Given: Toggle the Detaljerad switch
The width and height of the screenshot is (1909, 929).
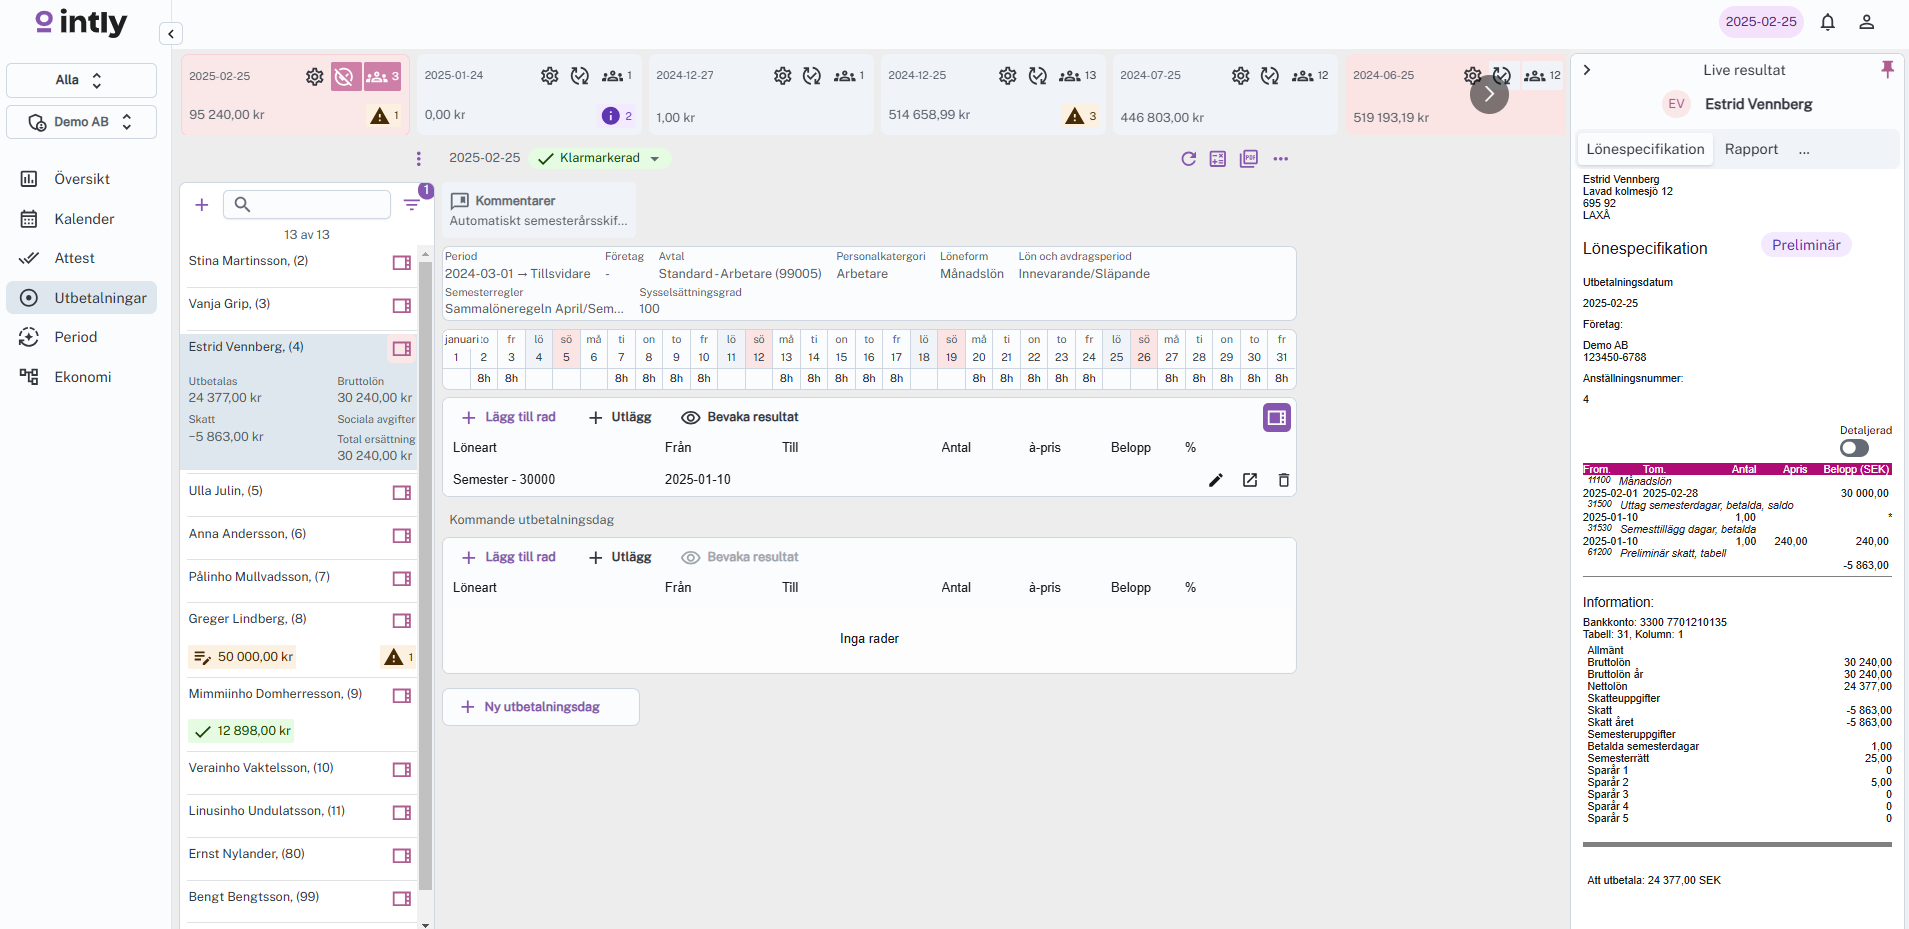Looking at the screenshot, I should pyautogui.click(x=1853, y=448).
